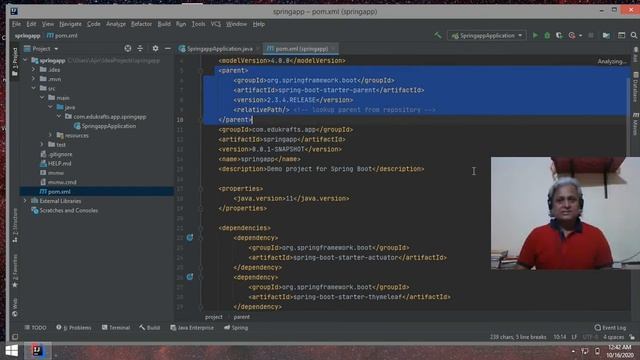Open the Maven tool window sidebar
The width and height of the screenshot is (640, 360).
pos(636,124)
